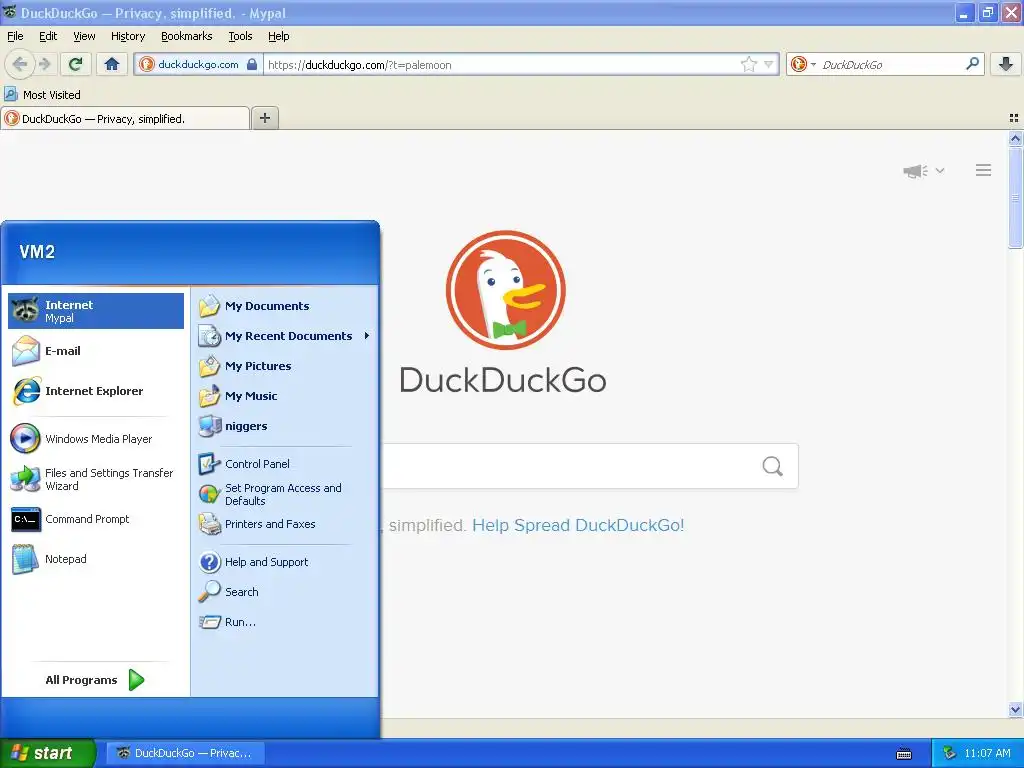This screenshot has height=768, width=1024.
Task: Click the page search magnifier button
Action: (x=773, y=466)
